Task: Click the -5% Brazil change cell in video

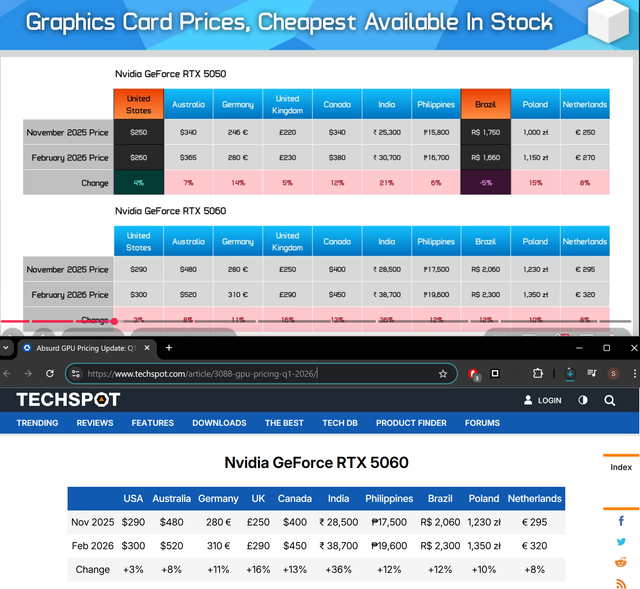Action: point(485,182)
